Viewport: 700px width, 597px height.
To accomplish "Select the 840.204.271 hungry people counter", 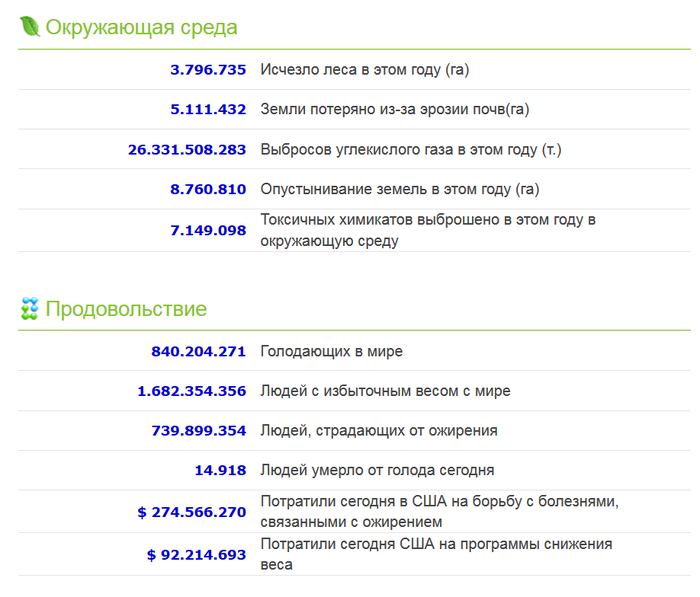I will click(198, 351).
